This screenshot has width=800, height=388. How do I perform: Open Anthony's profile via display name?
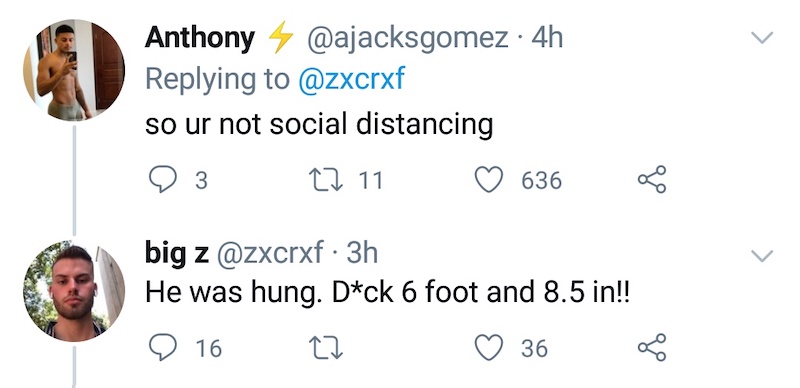coord(199,38)
